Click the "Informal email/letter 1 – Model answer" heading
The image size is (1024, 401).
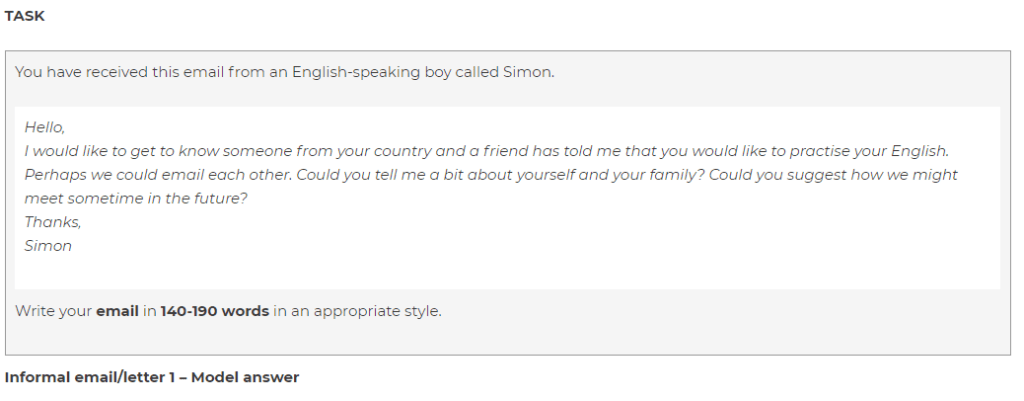click(152, 377)
